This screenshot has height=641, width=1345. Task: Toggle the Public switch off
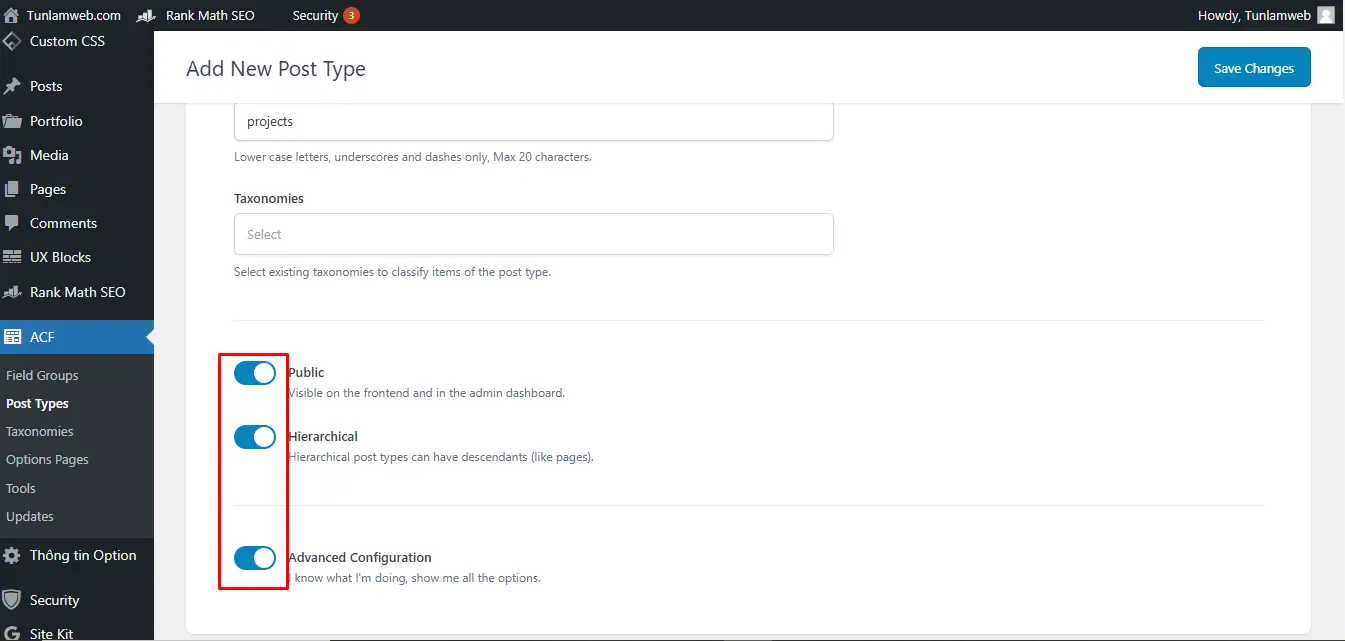(255, 373)
